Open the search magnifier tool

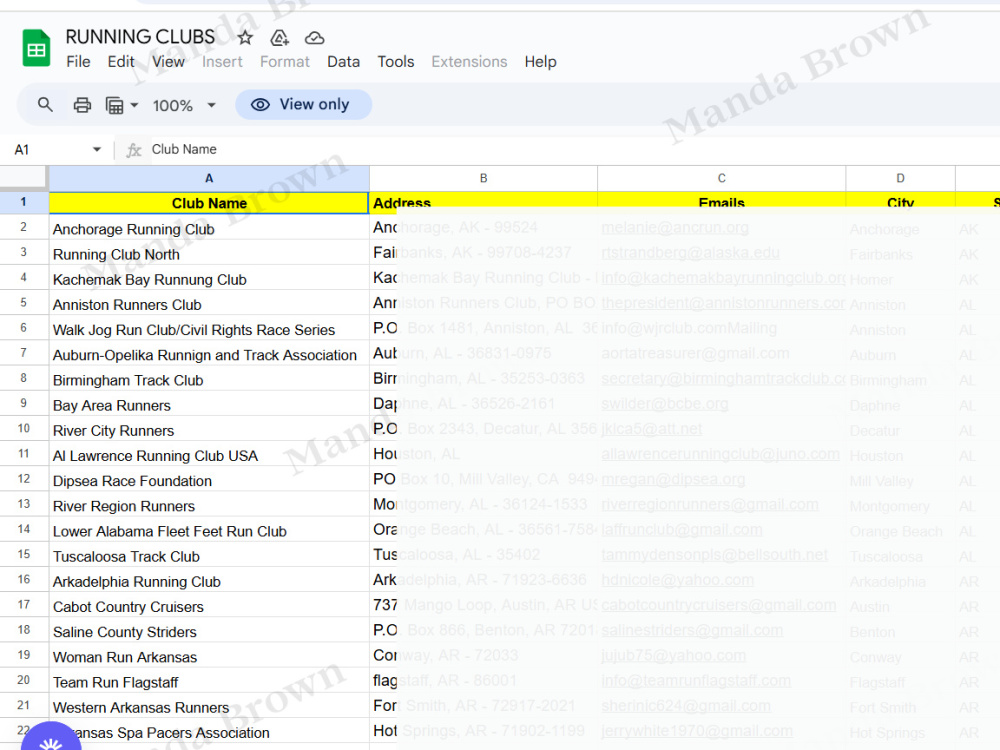(x=45, y=105)
